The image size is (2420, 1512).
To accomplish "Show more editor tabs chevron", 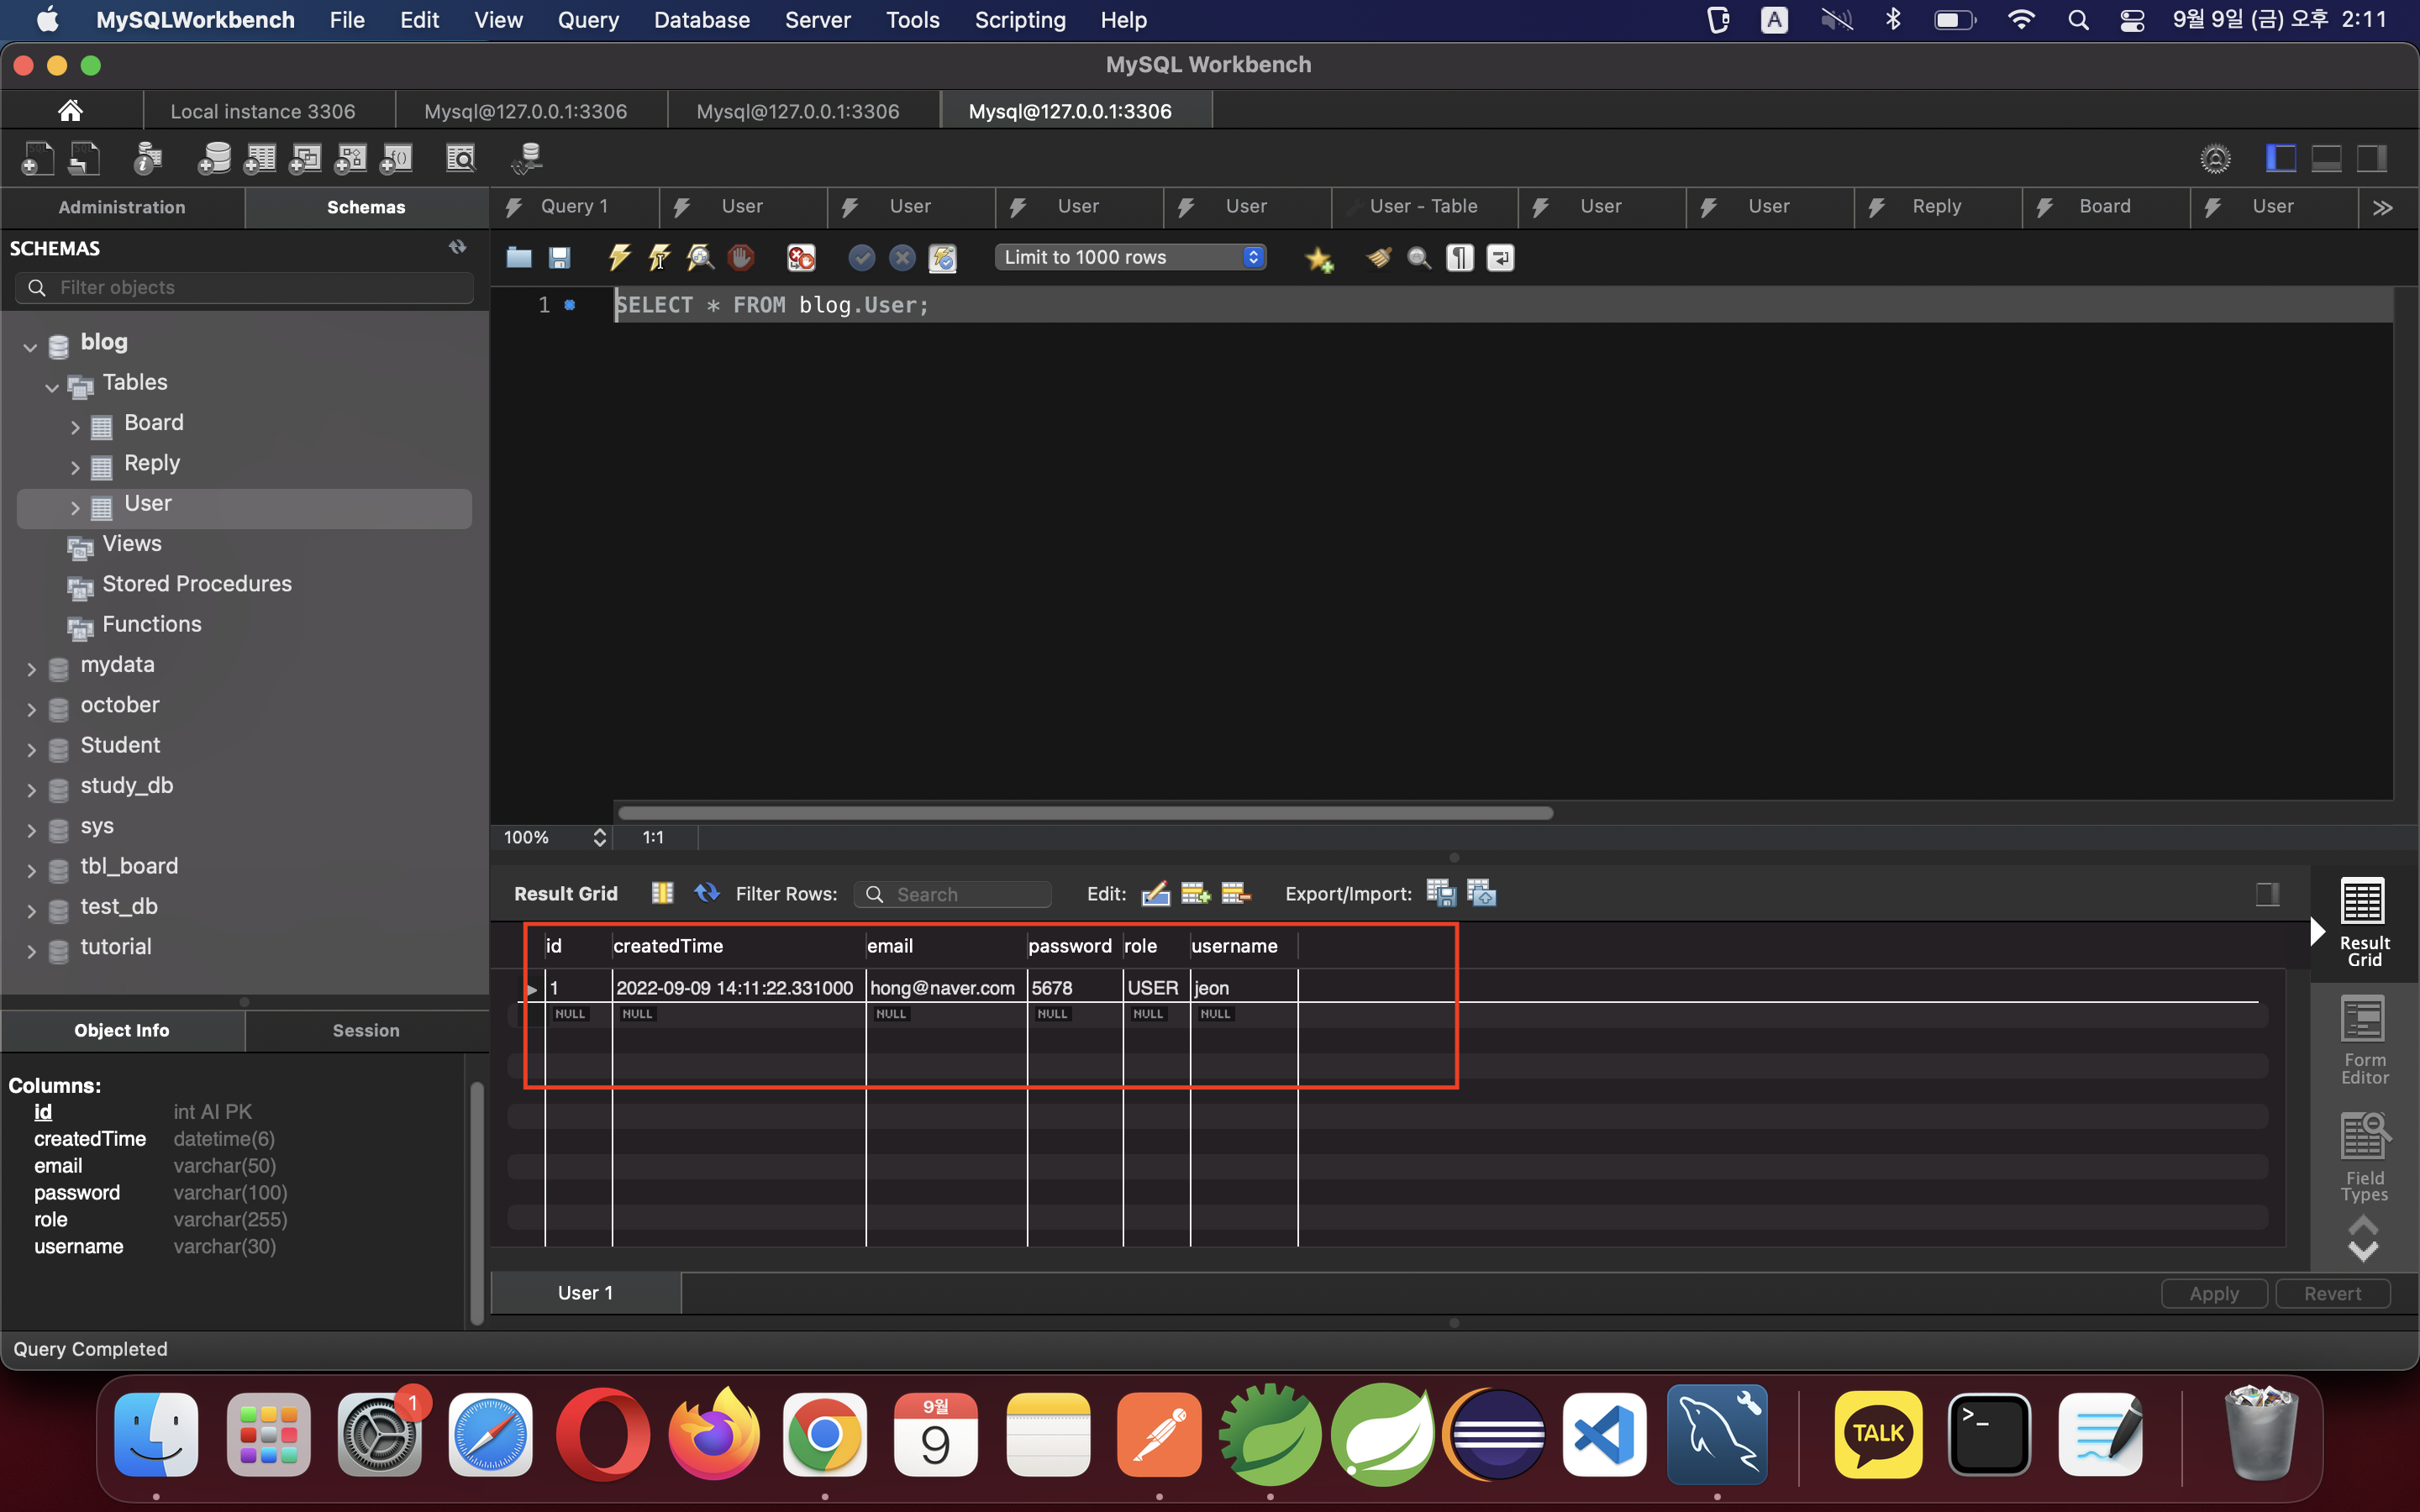I will point(2383,207).
